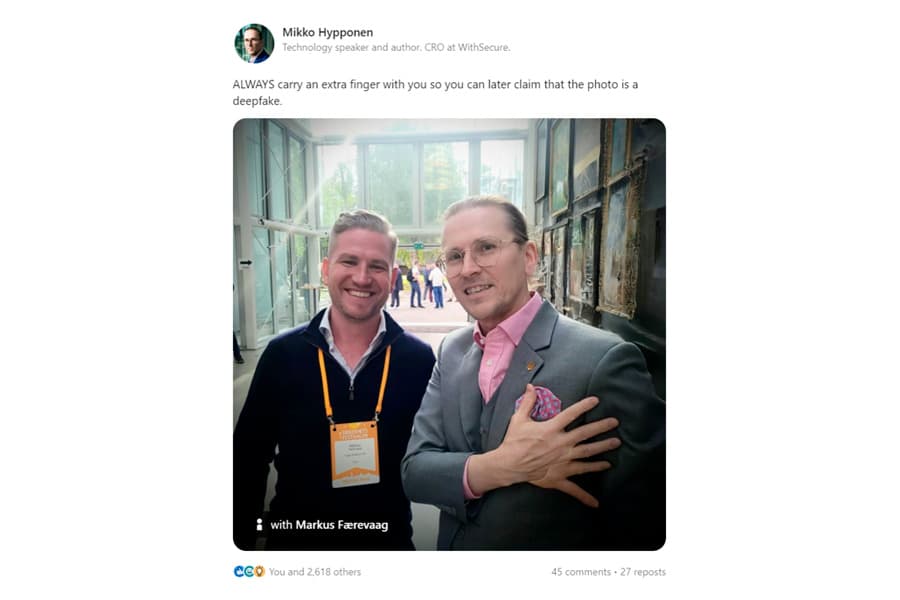Click the tagged-person icon on the photo
Viewport: 900px width, 600px height.
[x=259, y=524]
